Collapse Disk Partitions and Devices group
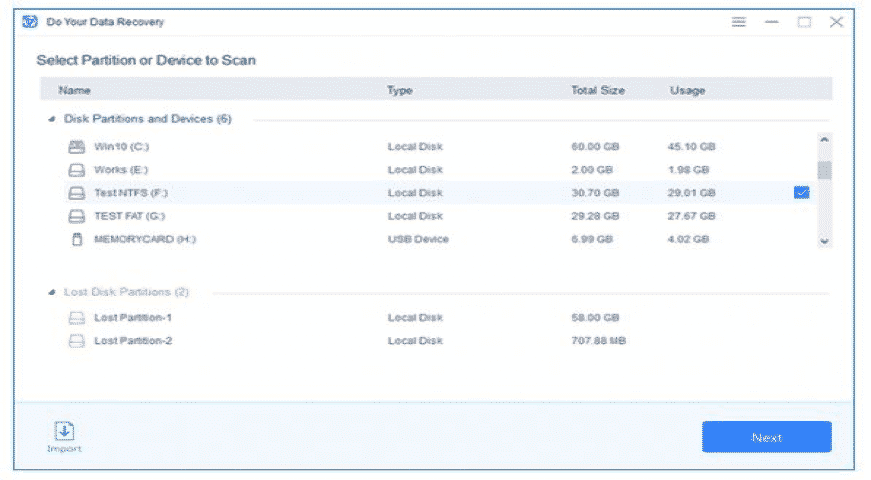 52,119
